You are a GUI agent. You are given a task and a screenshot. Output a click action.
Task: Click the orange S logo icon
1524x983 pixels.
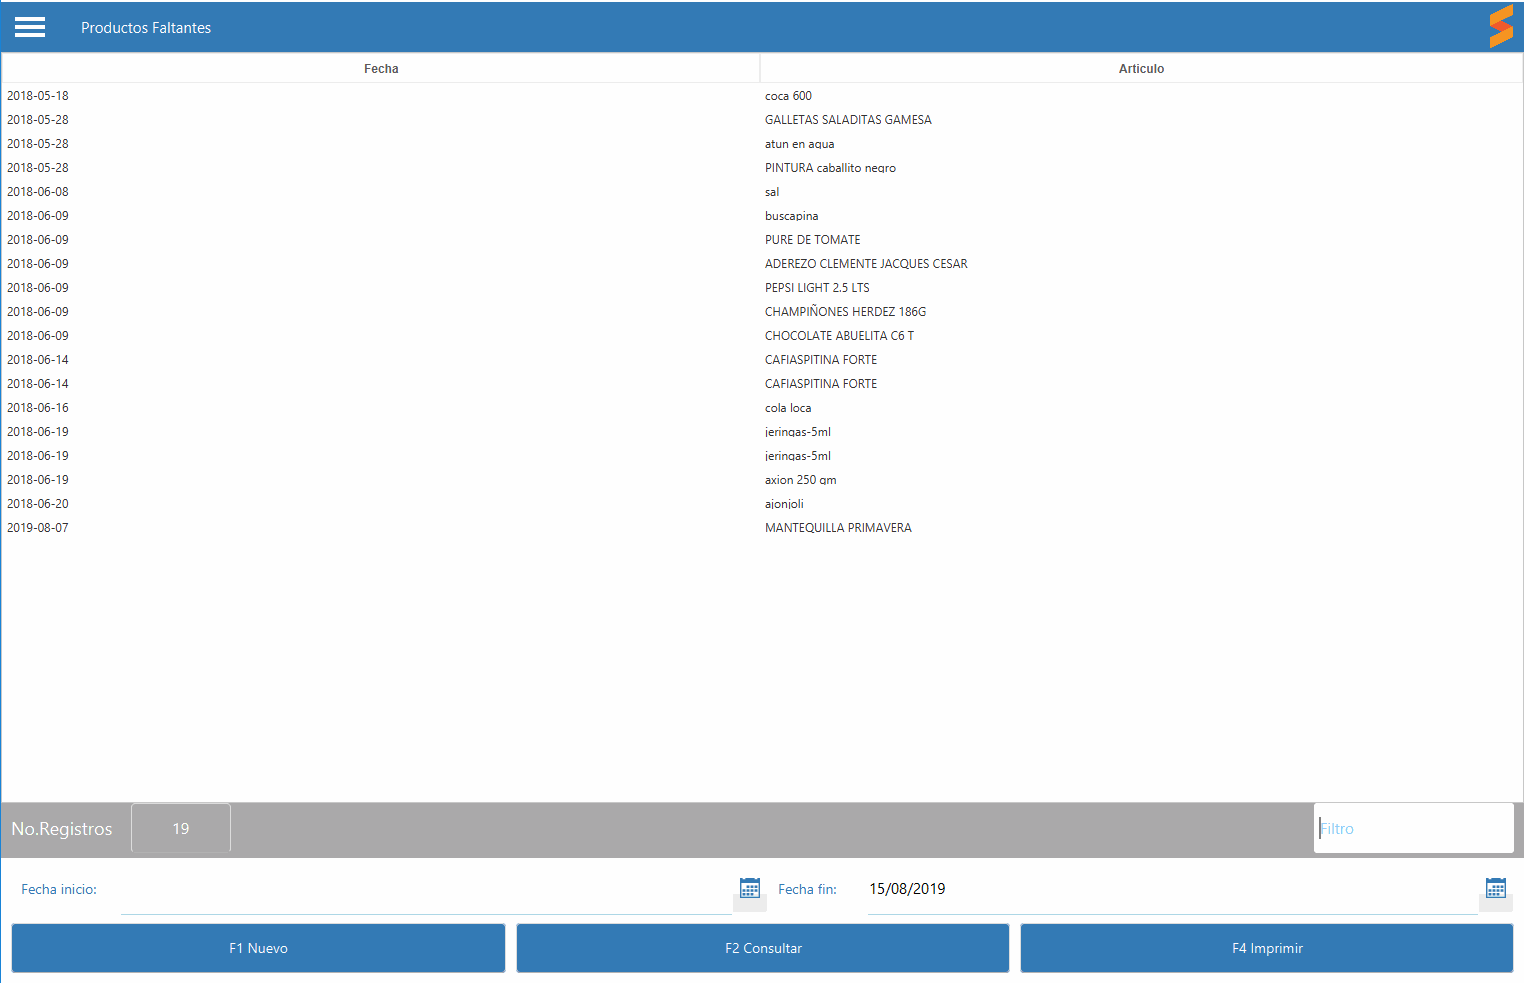1500,27
